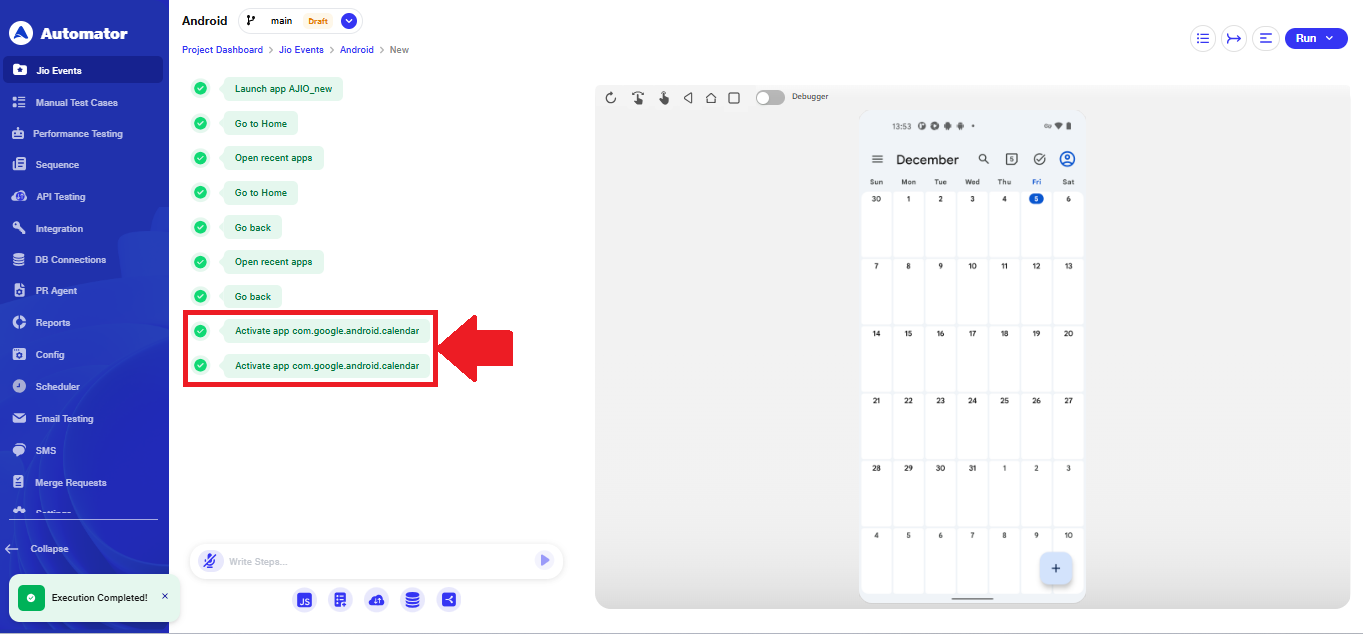
Task: Click the refresh device screen icon
Action: coord(612,98)
